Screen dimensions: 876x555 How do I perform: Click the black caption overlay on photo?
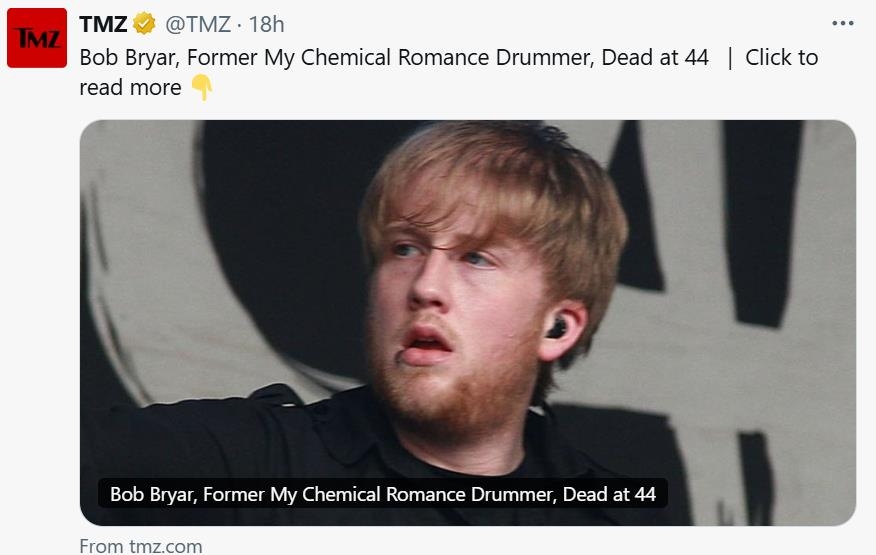click(383, 493)
